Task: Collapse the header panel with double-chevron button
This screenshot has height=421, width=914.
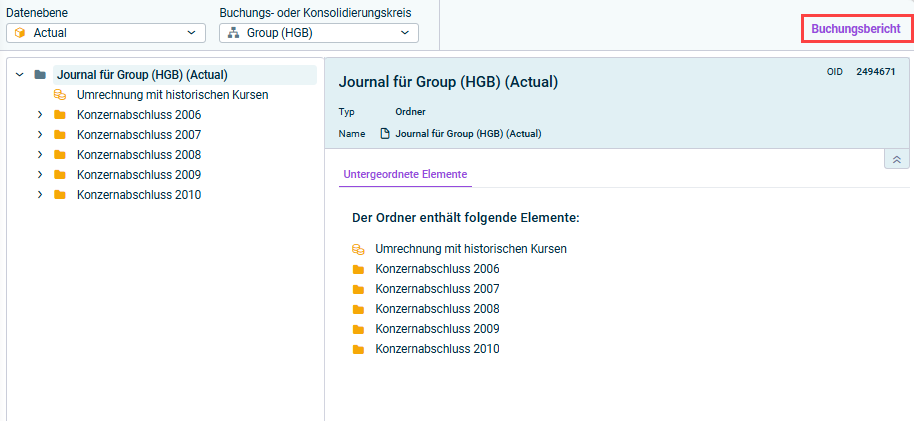Action: pos(896,159)
